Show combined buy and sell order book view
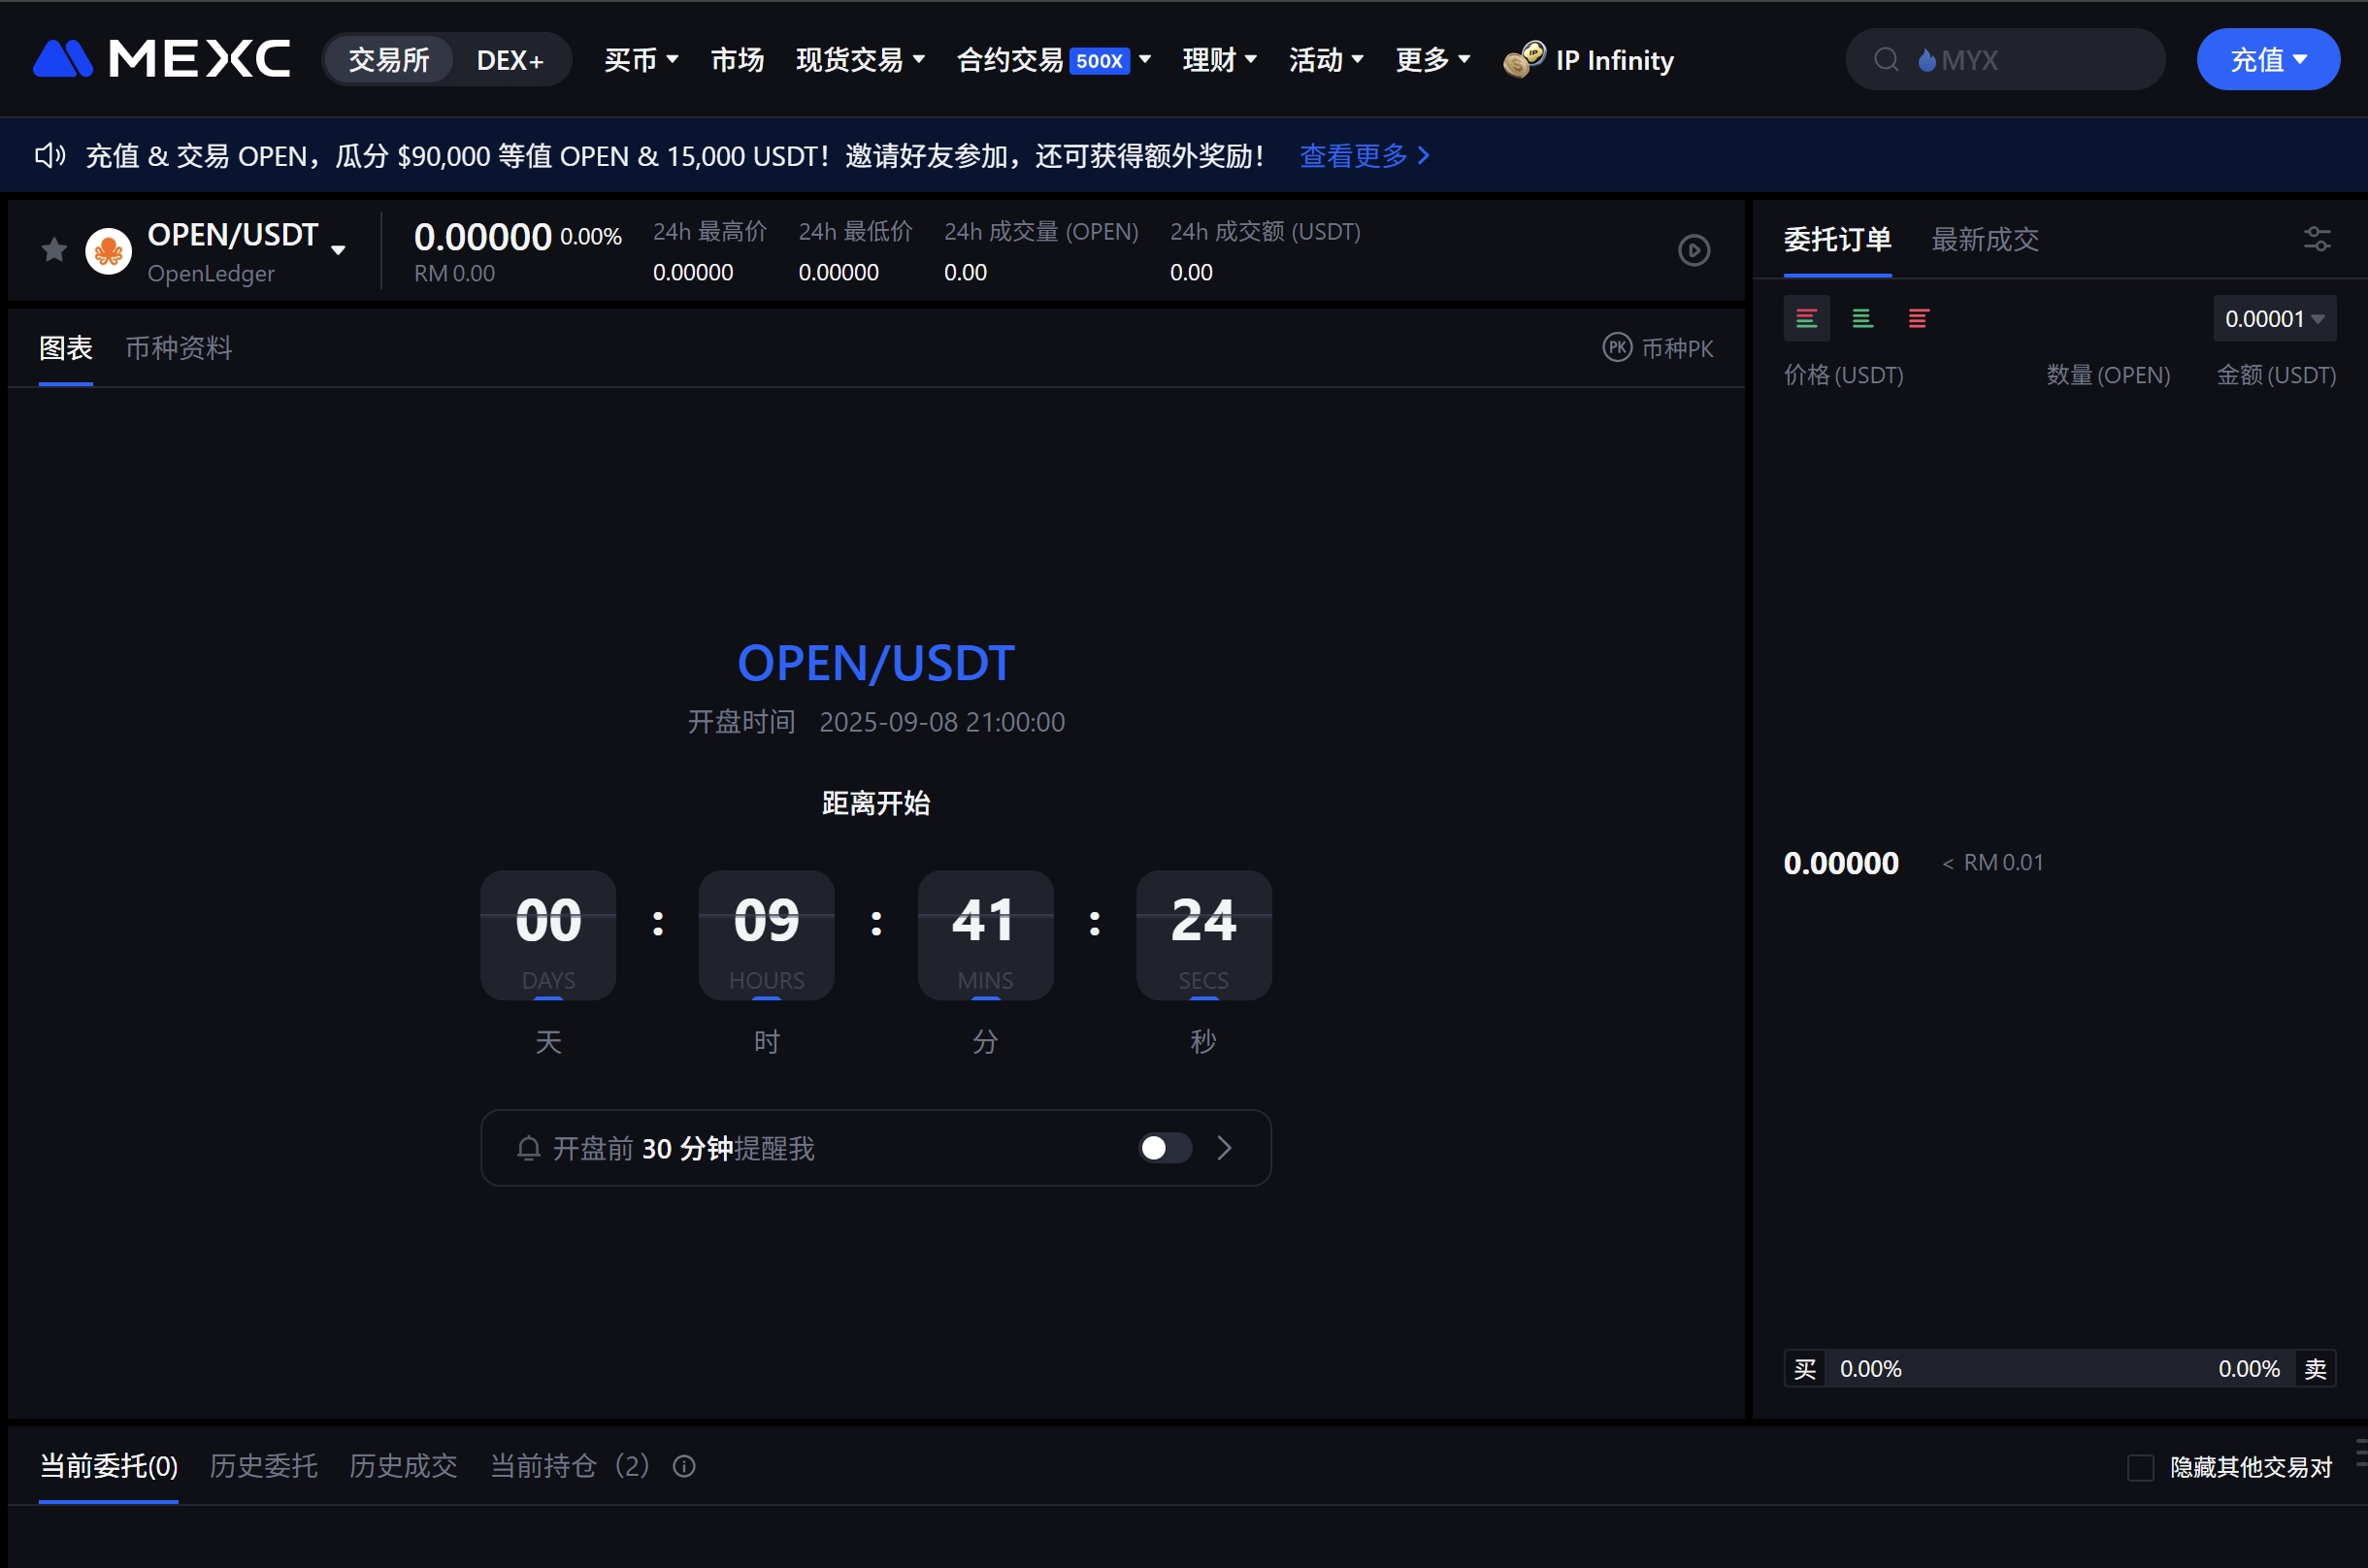Image resolution: width=2368 pixels, height=1568 pixels. tap(1806, 319)
